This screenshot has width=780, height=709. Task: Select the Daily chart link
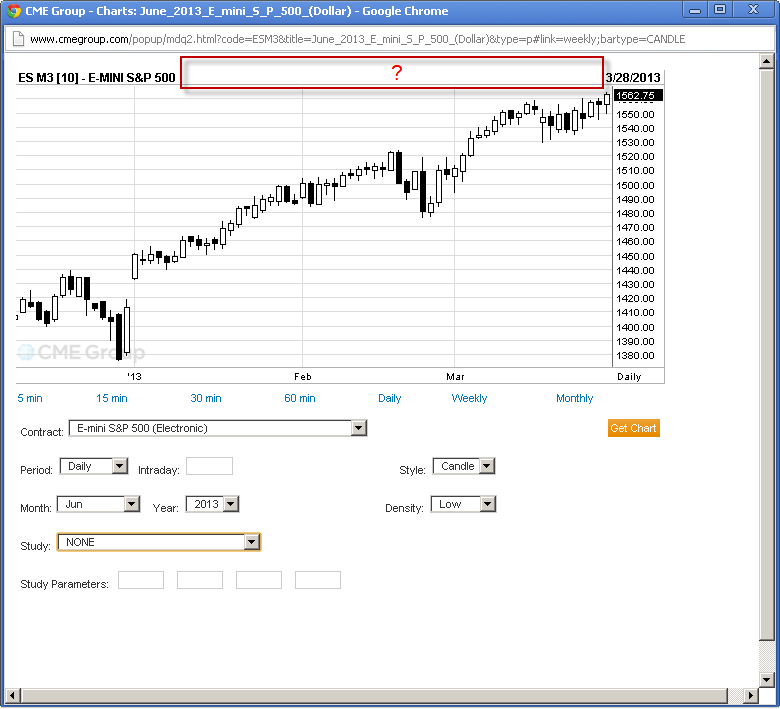pos(389,398)
